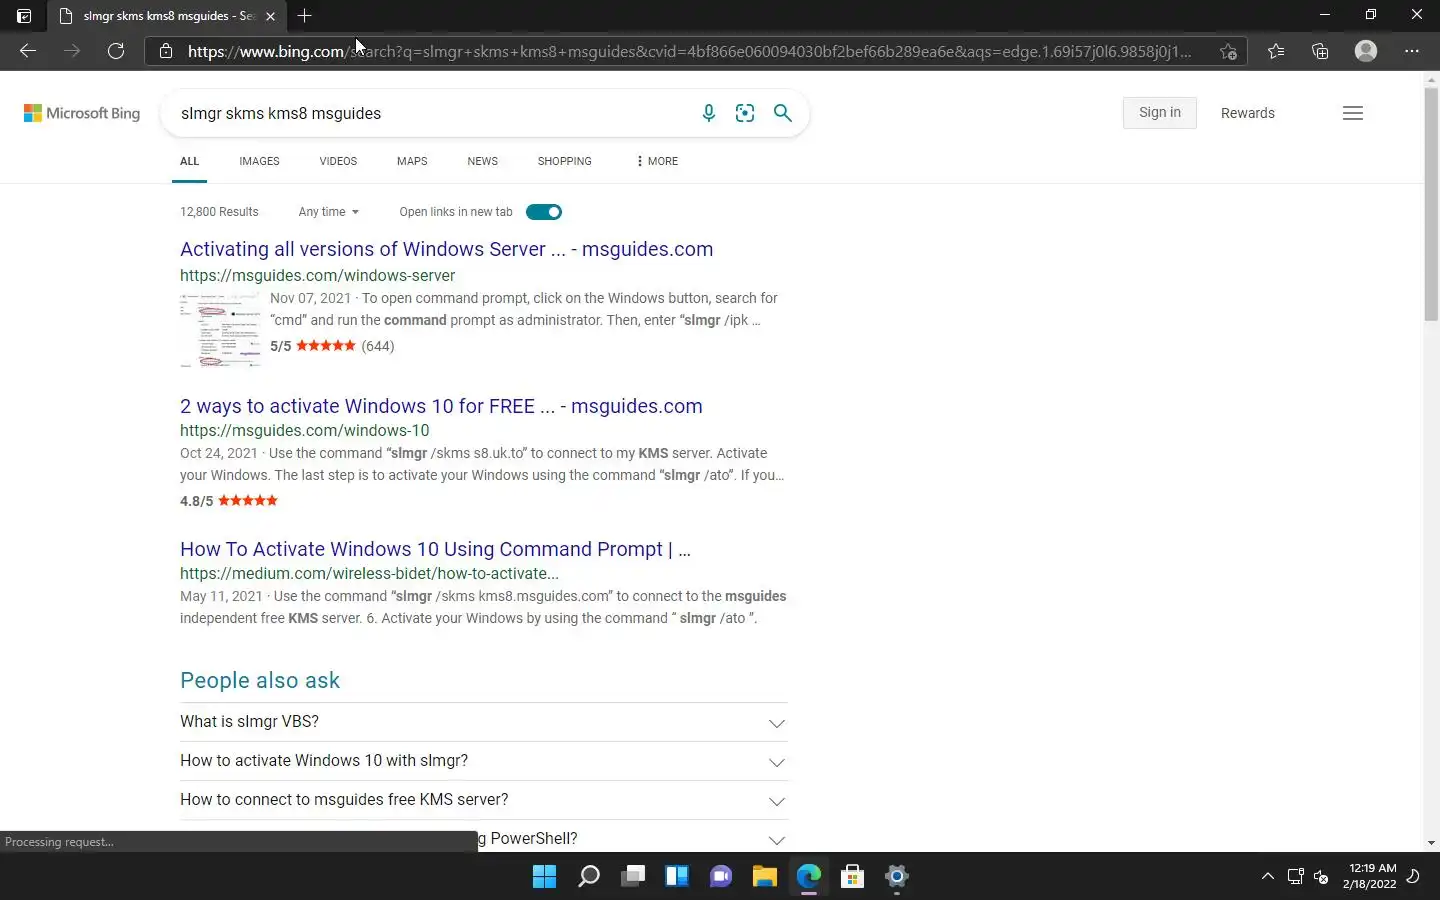Click the Microsoft Bing logo
The image size is (1440, 900).
click(82, 113)
